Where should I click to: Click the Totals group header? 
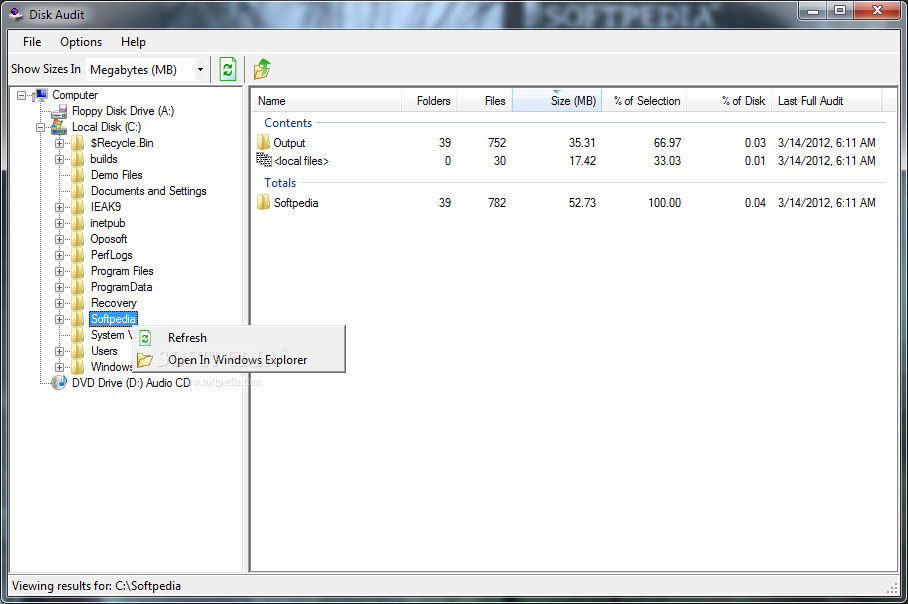click(280, 183)
